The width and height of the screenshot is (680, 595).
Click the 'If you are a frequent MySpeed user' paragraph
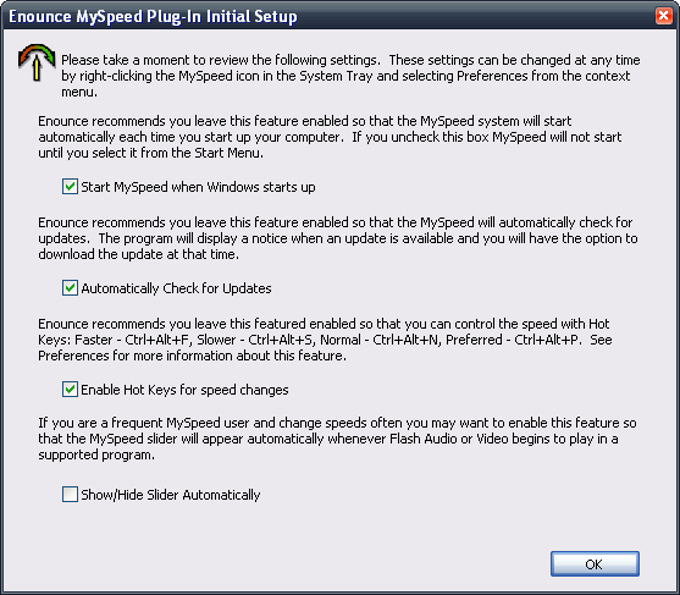click(337, 438)
